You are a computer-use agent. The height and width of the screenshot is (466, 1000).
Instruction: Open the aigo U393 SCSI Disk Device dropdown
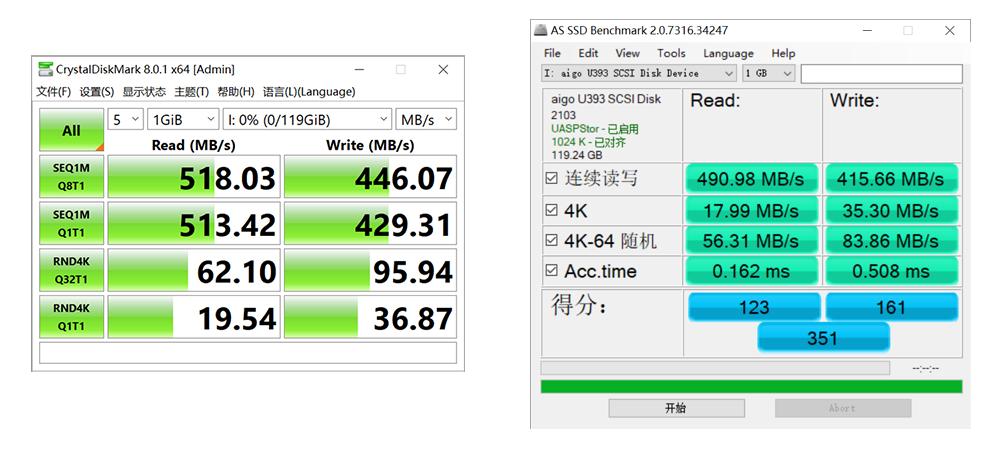(x=639, y=73)
